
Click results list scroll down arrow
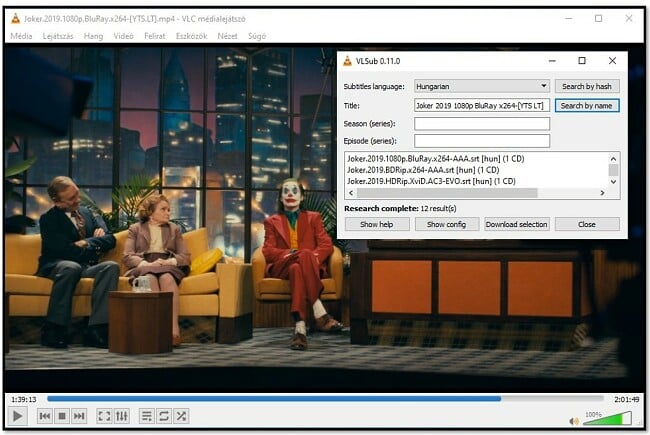click(x=614, y=182)
